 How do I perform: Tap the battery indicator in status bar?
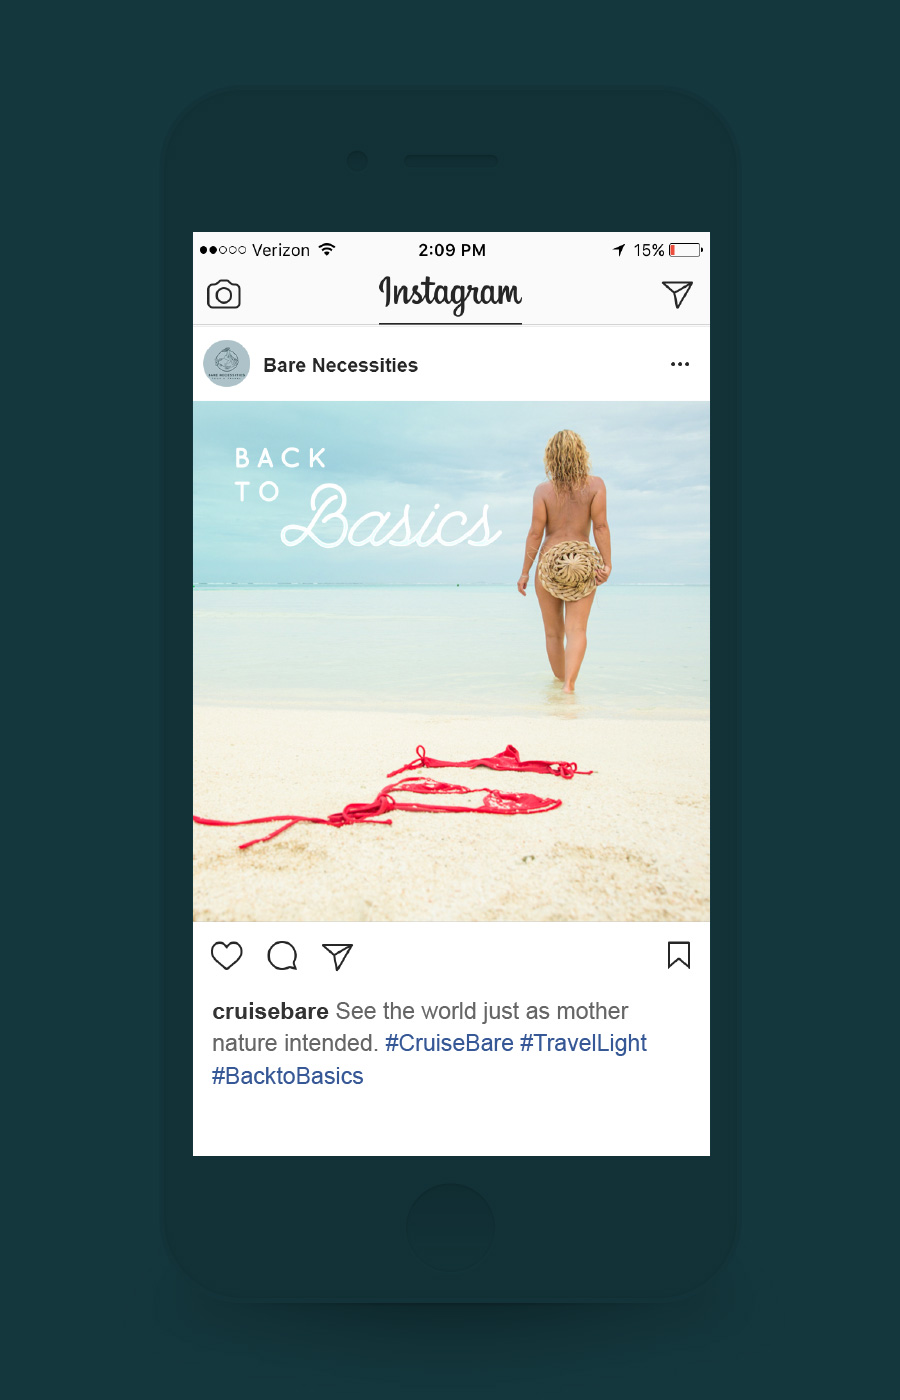point(685,250)
